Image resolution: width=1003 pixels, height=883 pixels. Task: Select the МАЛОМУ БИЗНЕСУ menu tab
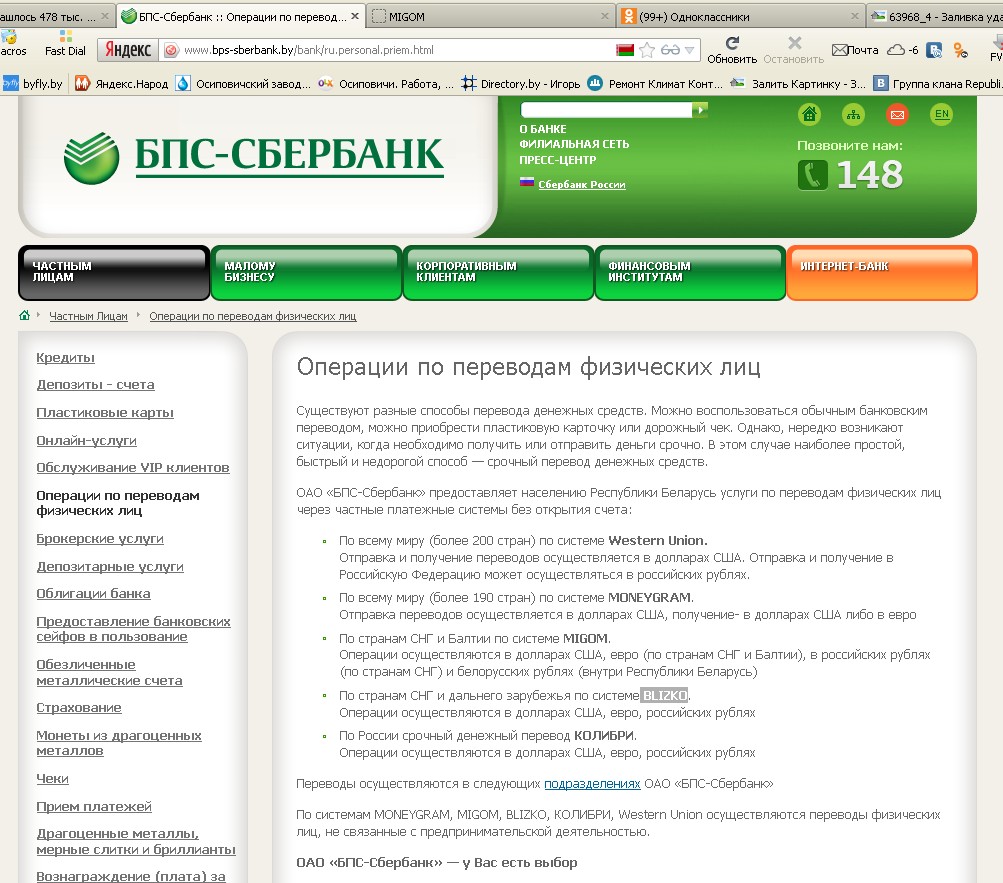point(306,273)
